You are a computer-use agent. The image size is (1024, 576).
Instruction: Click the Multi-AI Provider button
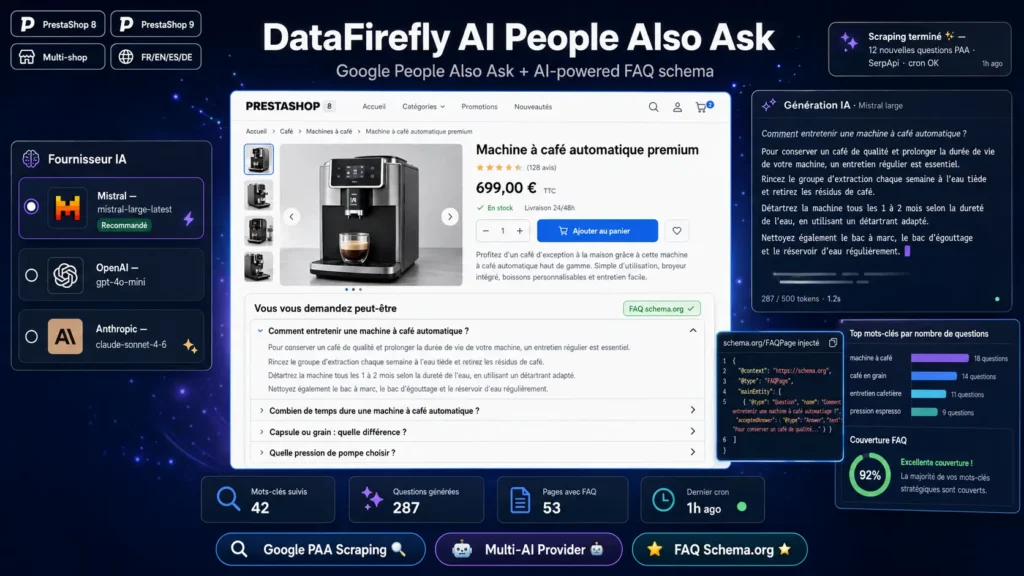click(x=528, y=549)
